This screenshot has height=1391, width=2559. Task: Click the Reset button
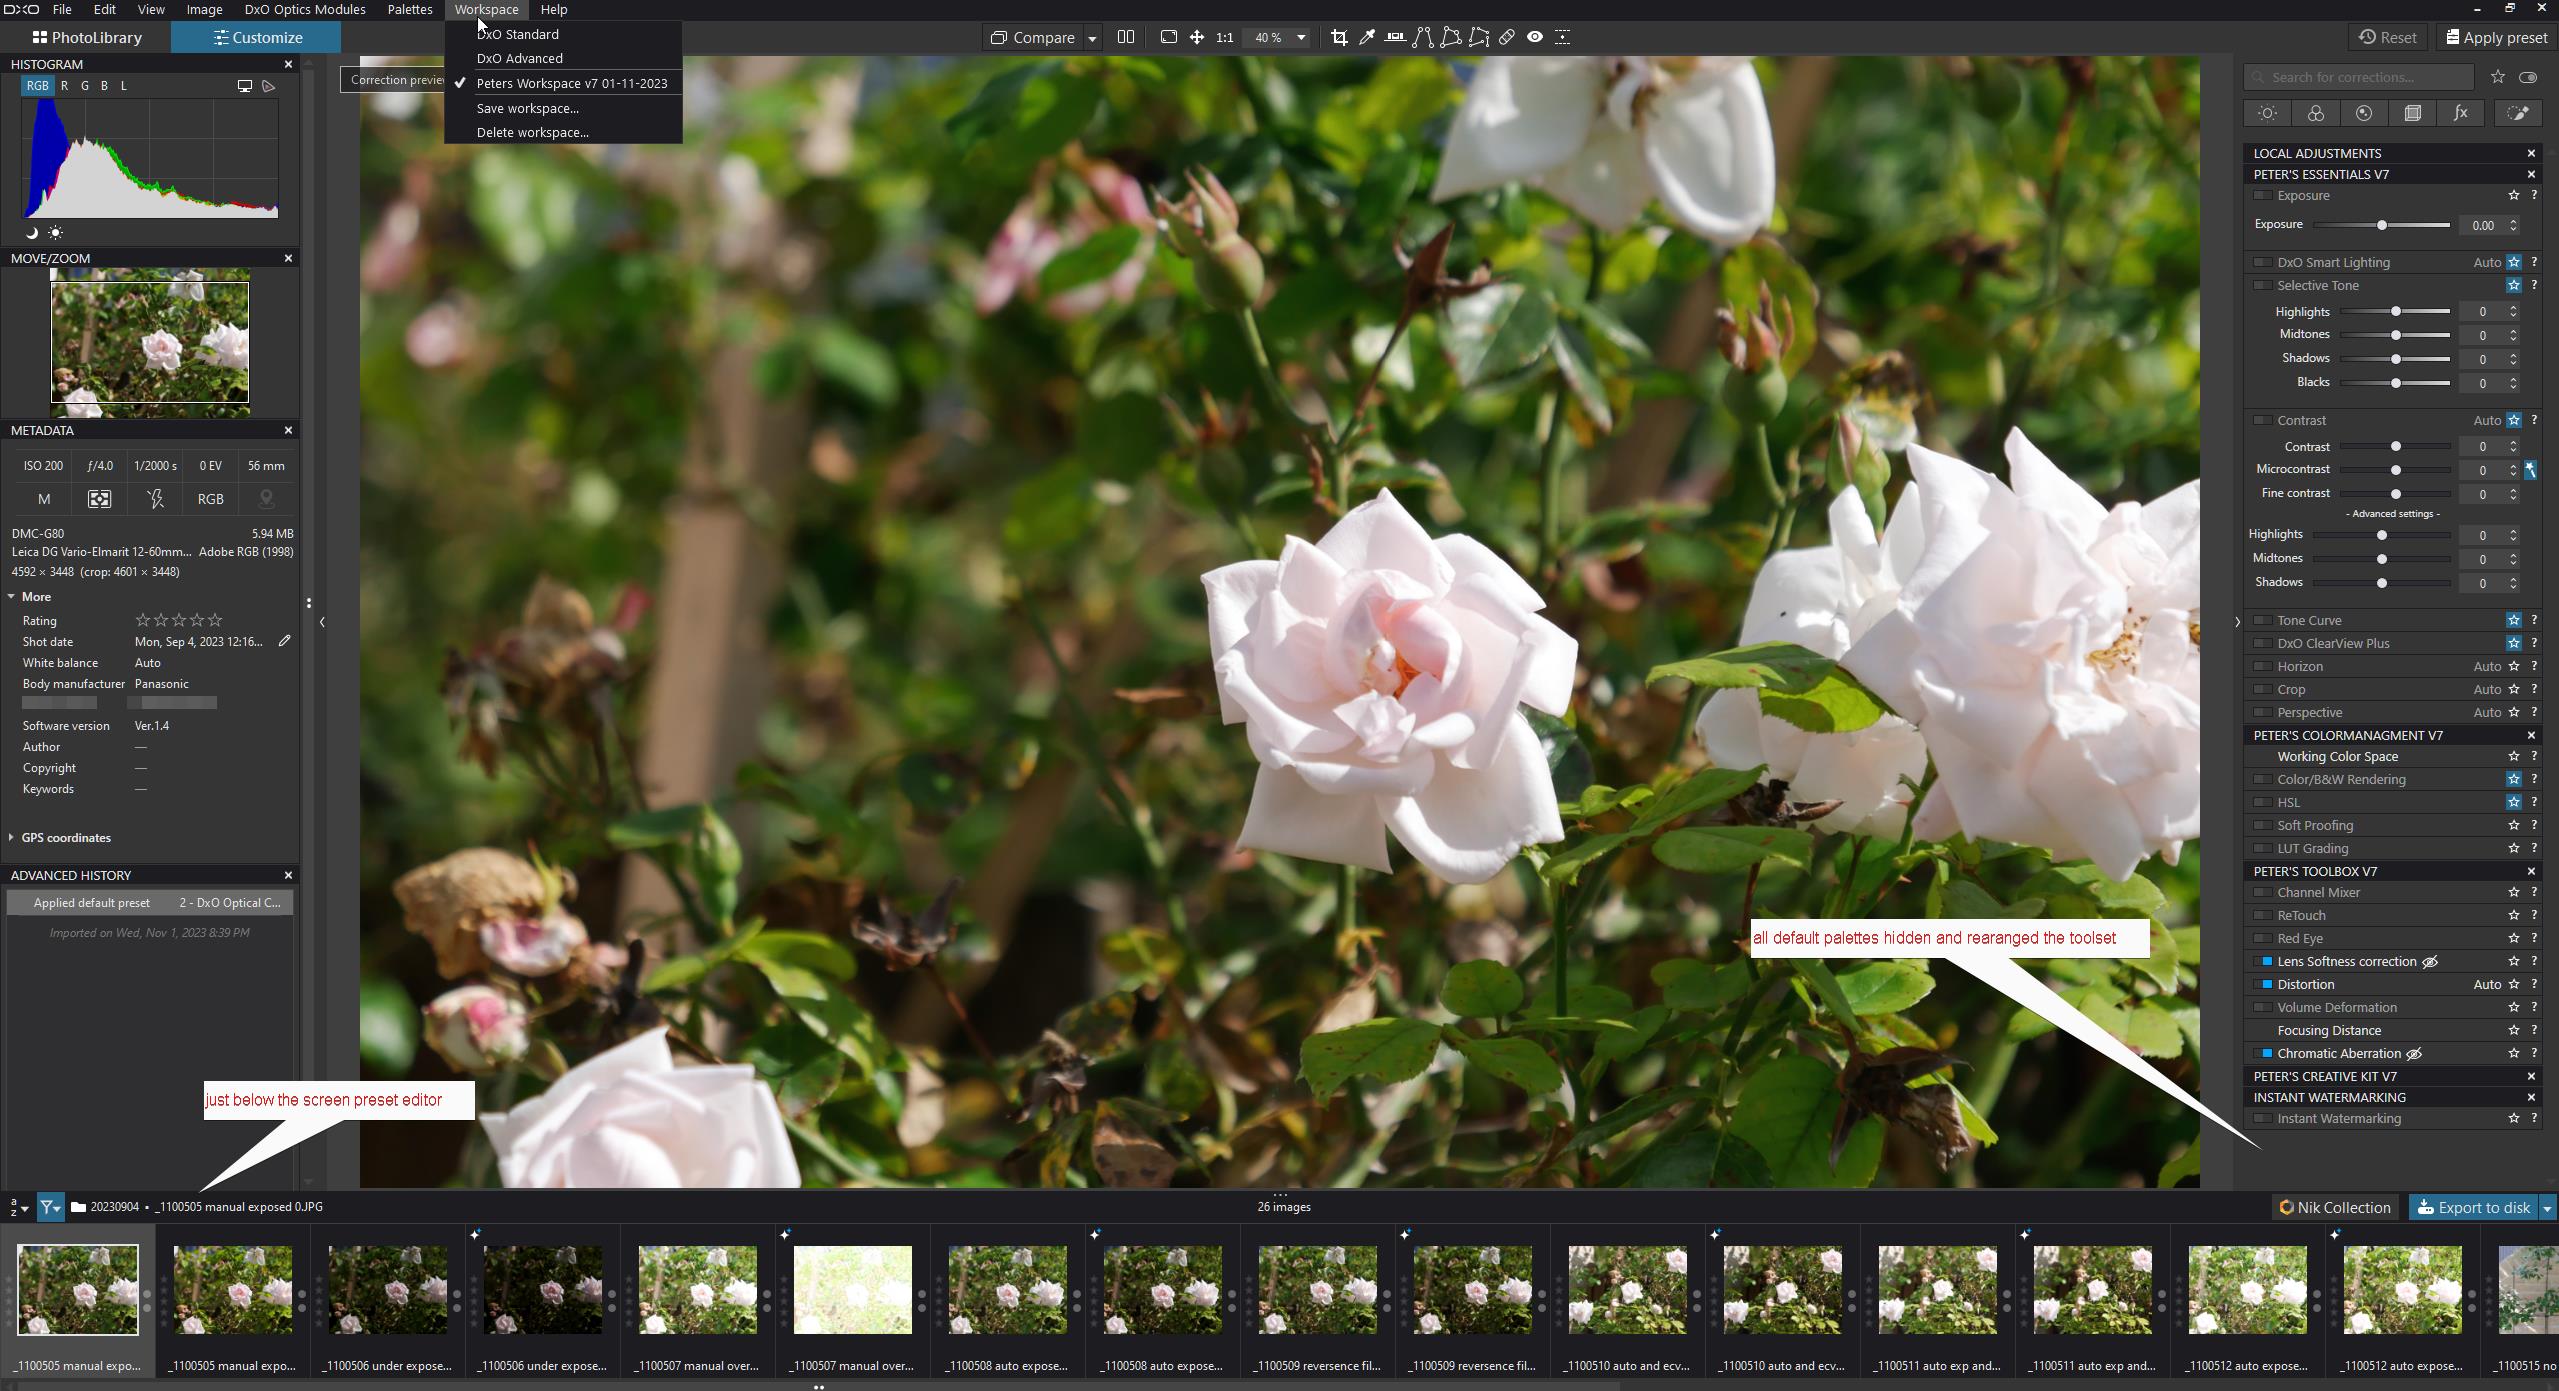point(2388,37)
